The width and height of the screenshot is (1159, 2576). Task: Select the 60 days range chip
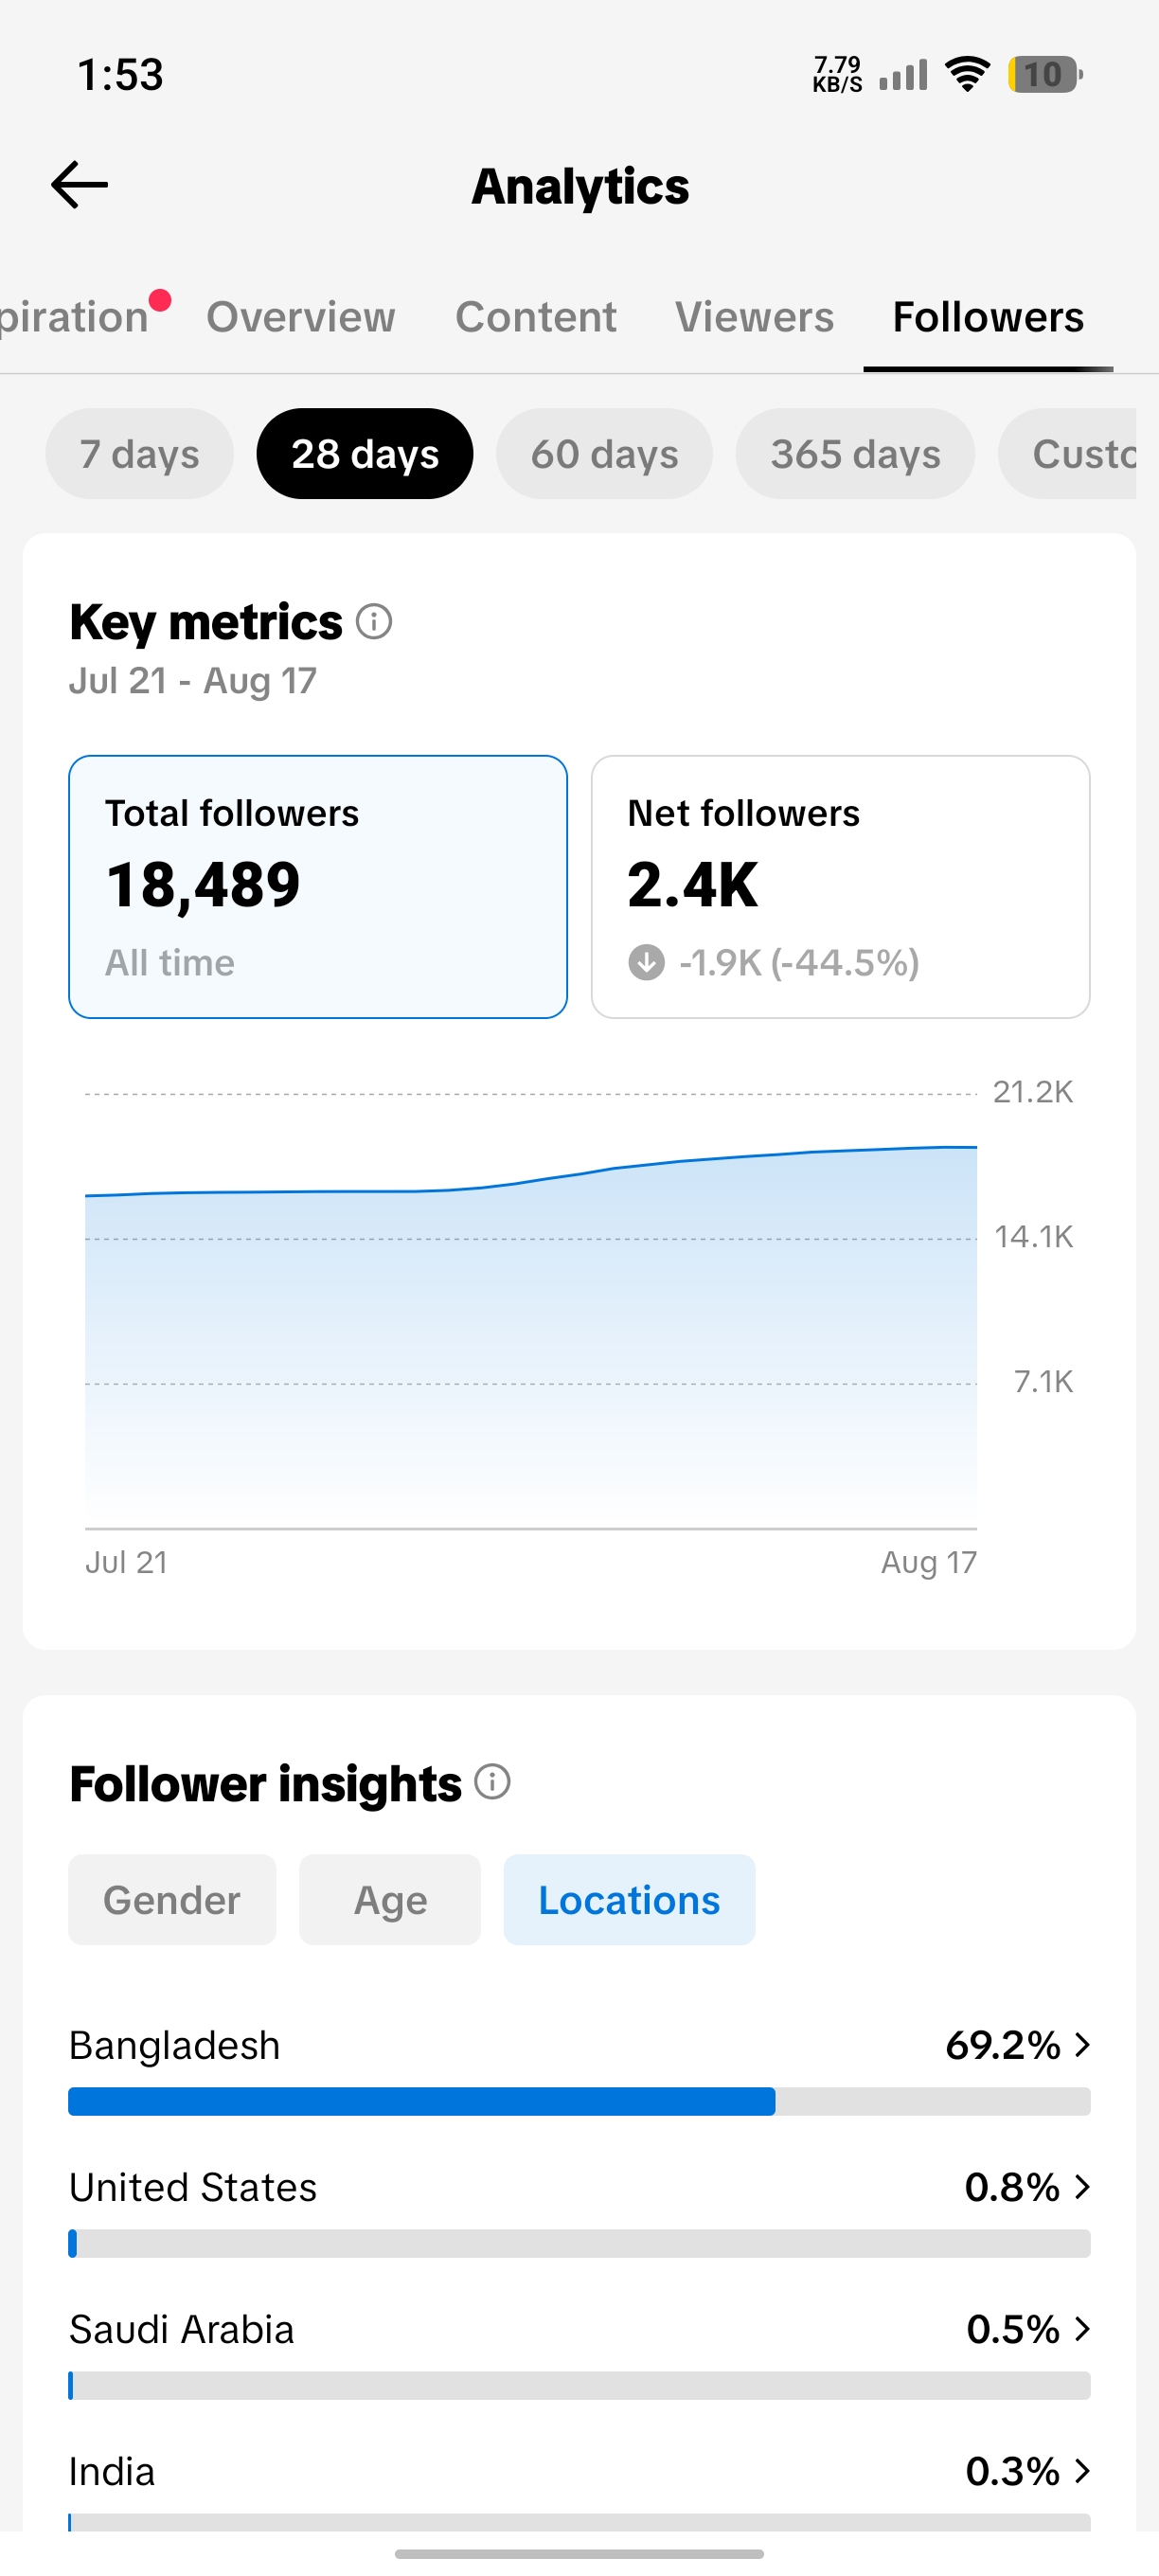604,454
